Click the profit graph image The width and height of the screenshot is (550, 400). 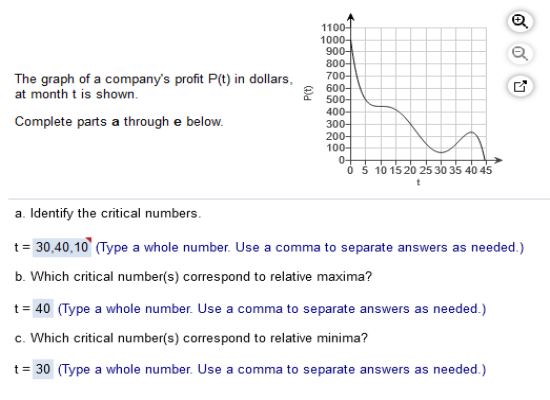pyautogui.click(x=403, y=98)
